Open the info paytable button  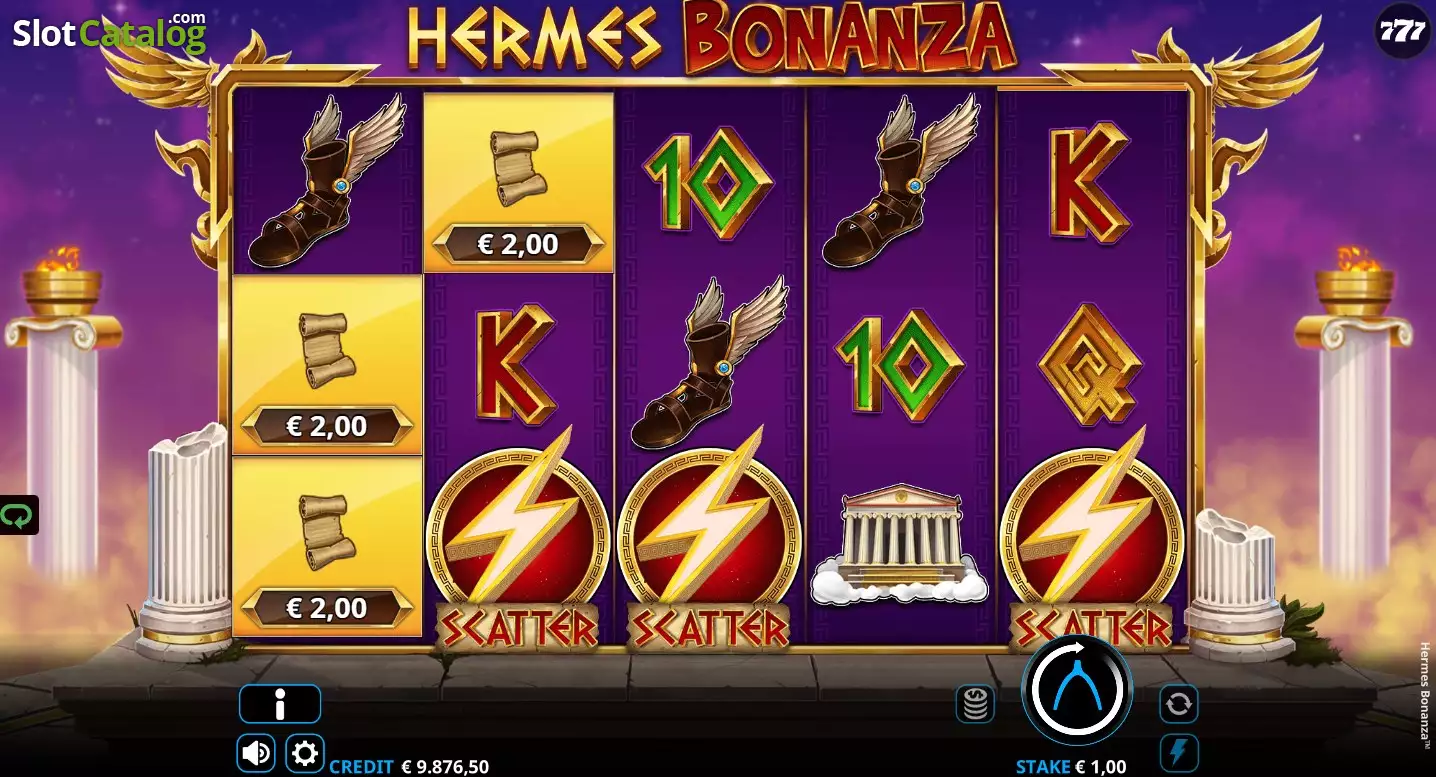click(x=280, y=705)
